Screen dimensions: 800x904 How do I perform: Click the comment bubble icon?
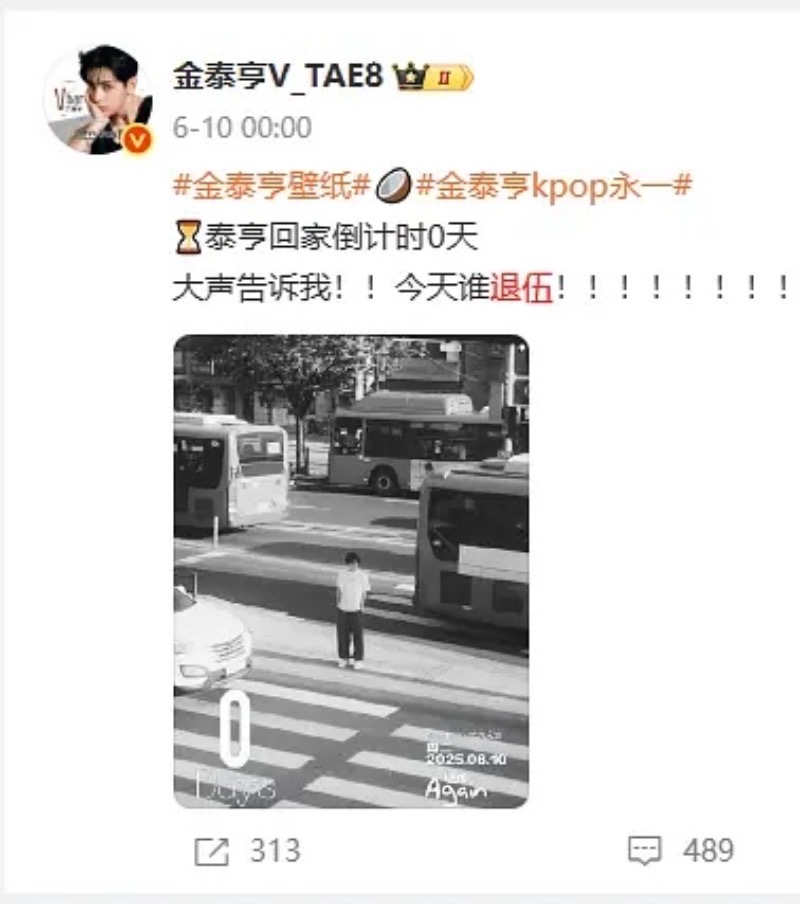click(x=644, y=851)
